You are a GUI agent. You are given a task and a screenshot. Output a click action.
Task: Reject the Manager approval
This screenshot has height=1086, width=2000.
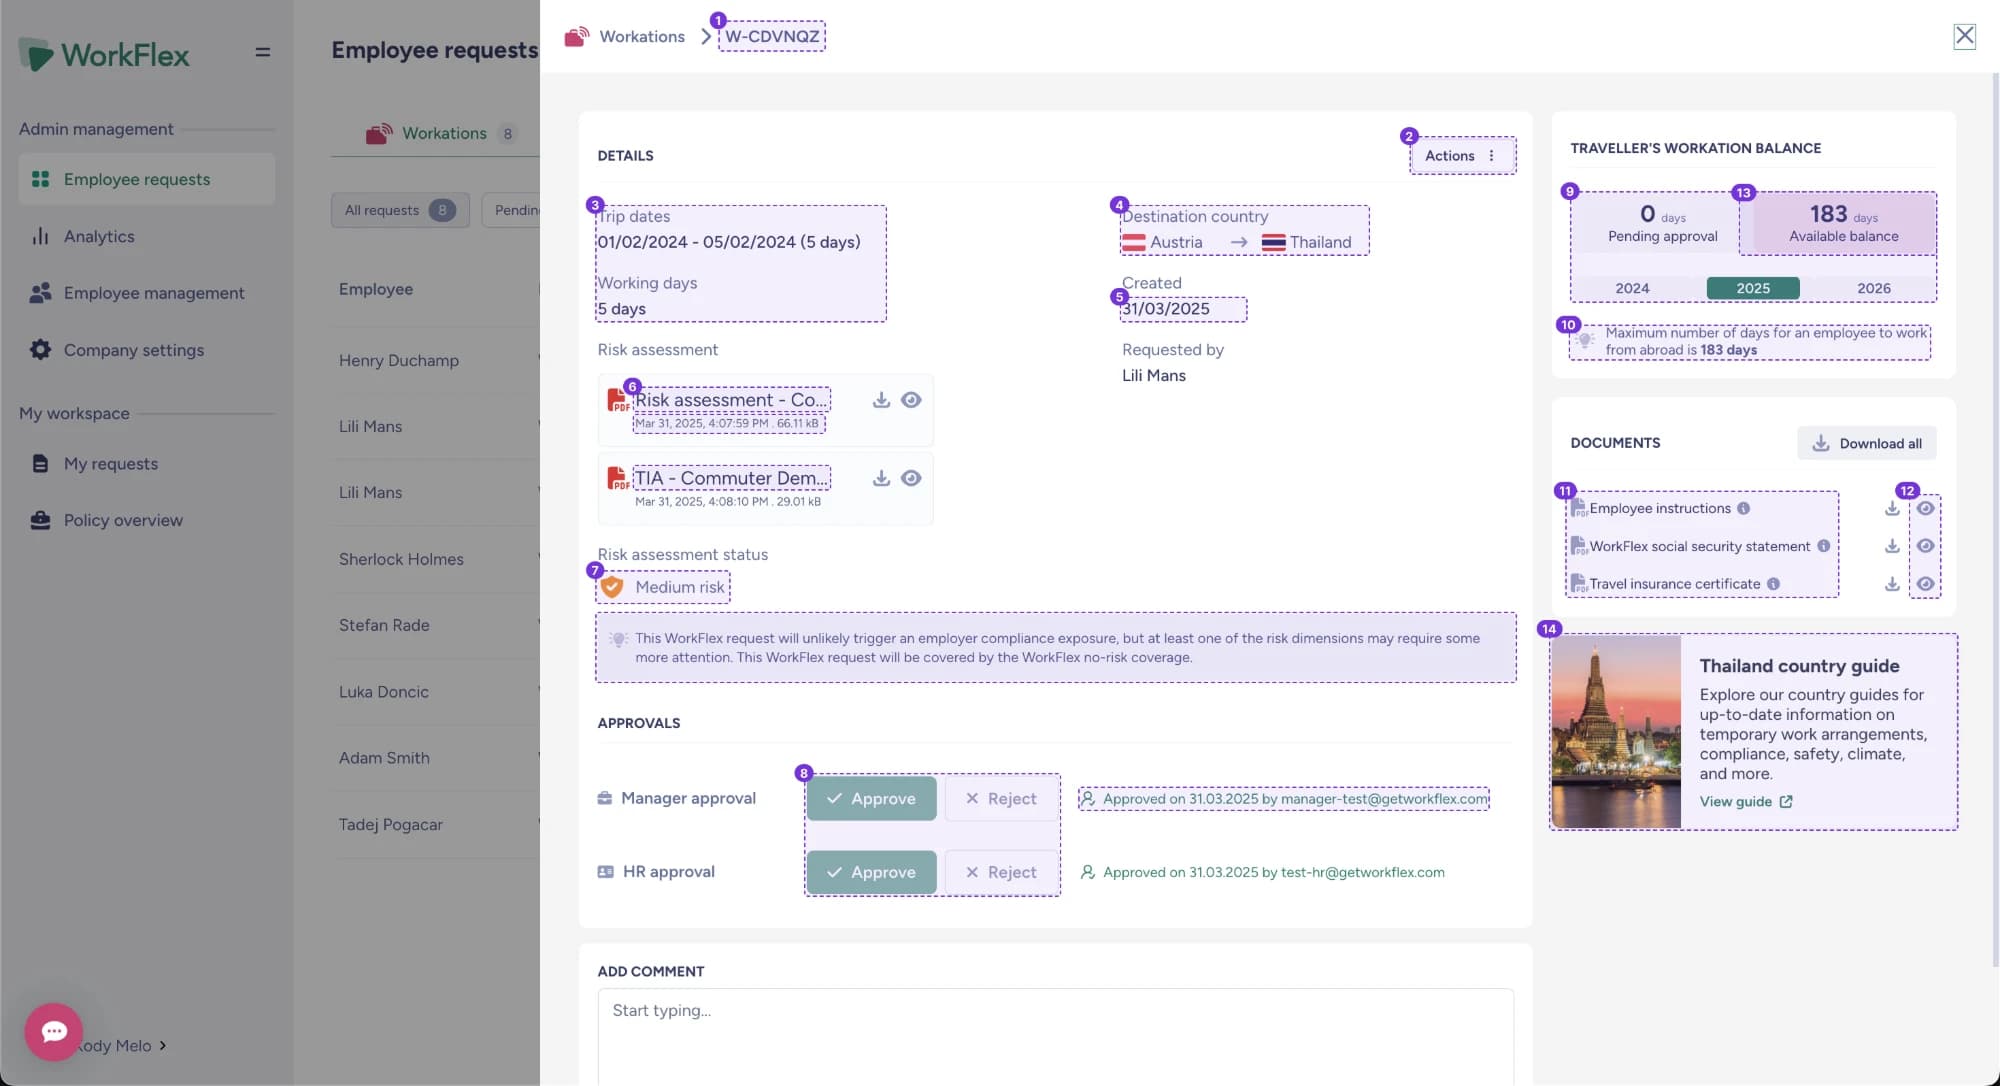[1001, 799]
